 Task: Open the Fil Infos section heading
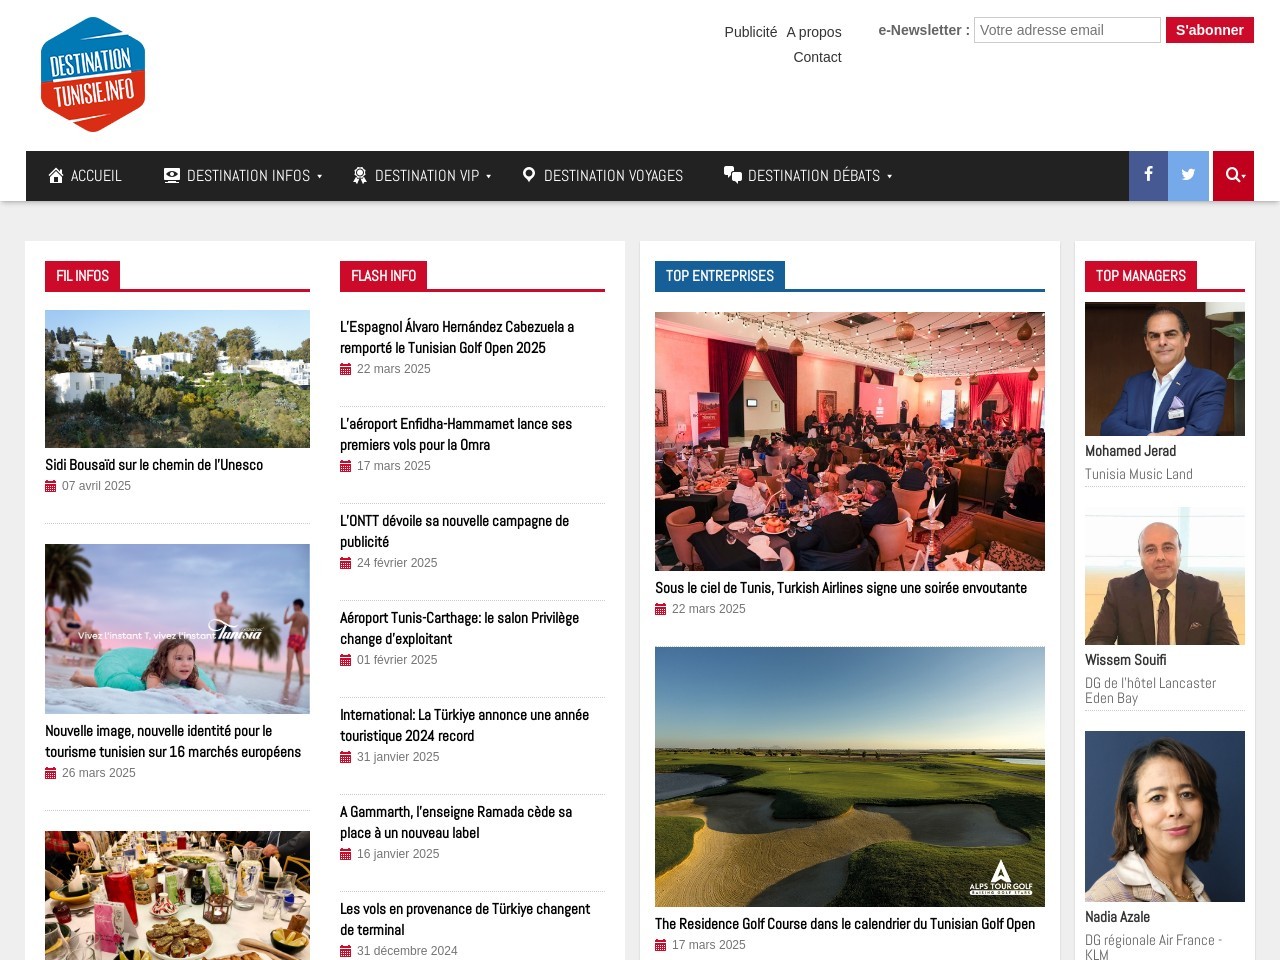(83, 276)
